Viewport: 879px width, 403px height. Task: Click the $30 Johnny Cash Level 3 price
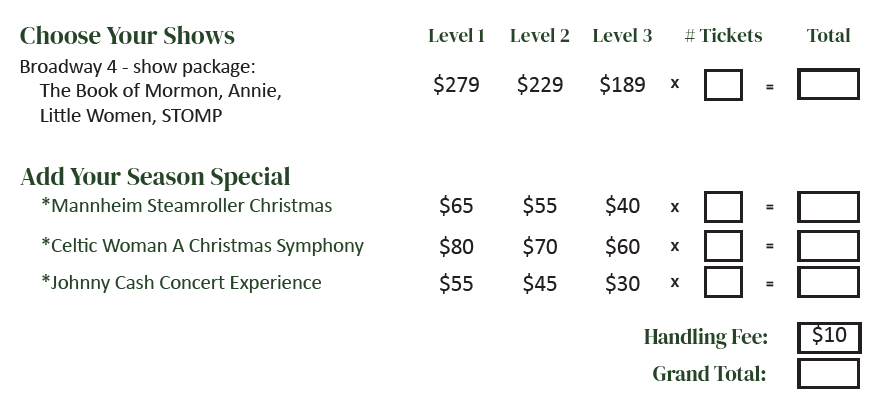622,284
